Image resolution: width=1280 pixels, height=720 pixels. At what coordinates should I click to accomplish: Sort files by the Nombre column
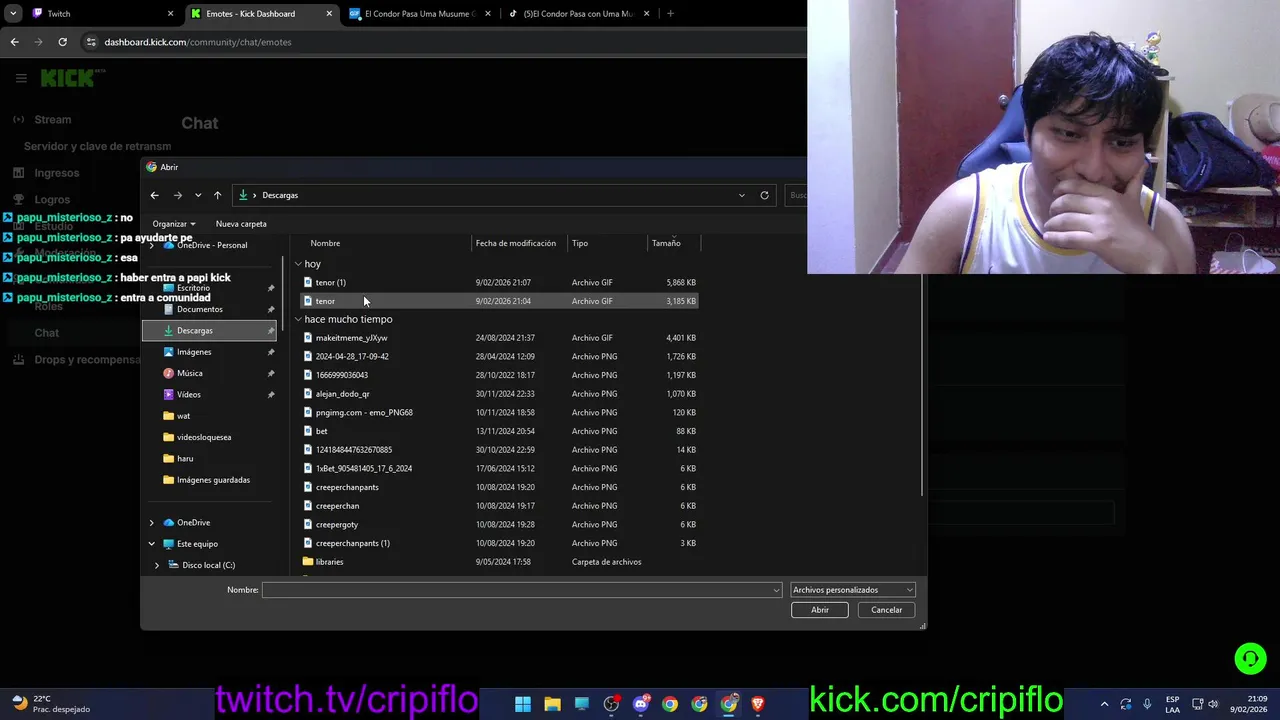click(x=325, y=243)
